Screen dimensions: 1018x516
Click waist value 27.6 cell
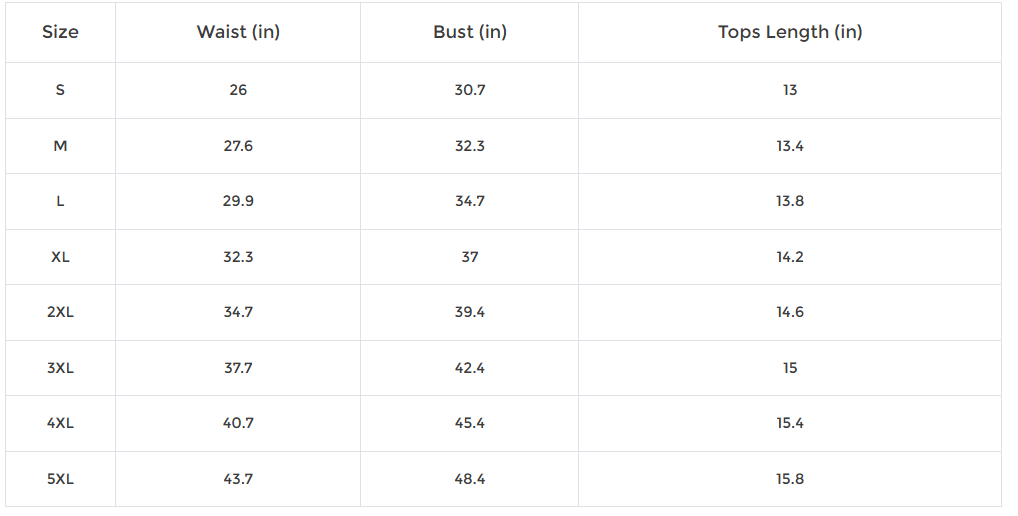[x=238, y=146]
